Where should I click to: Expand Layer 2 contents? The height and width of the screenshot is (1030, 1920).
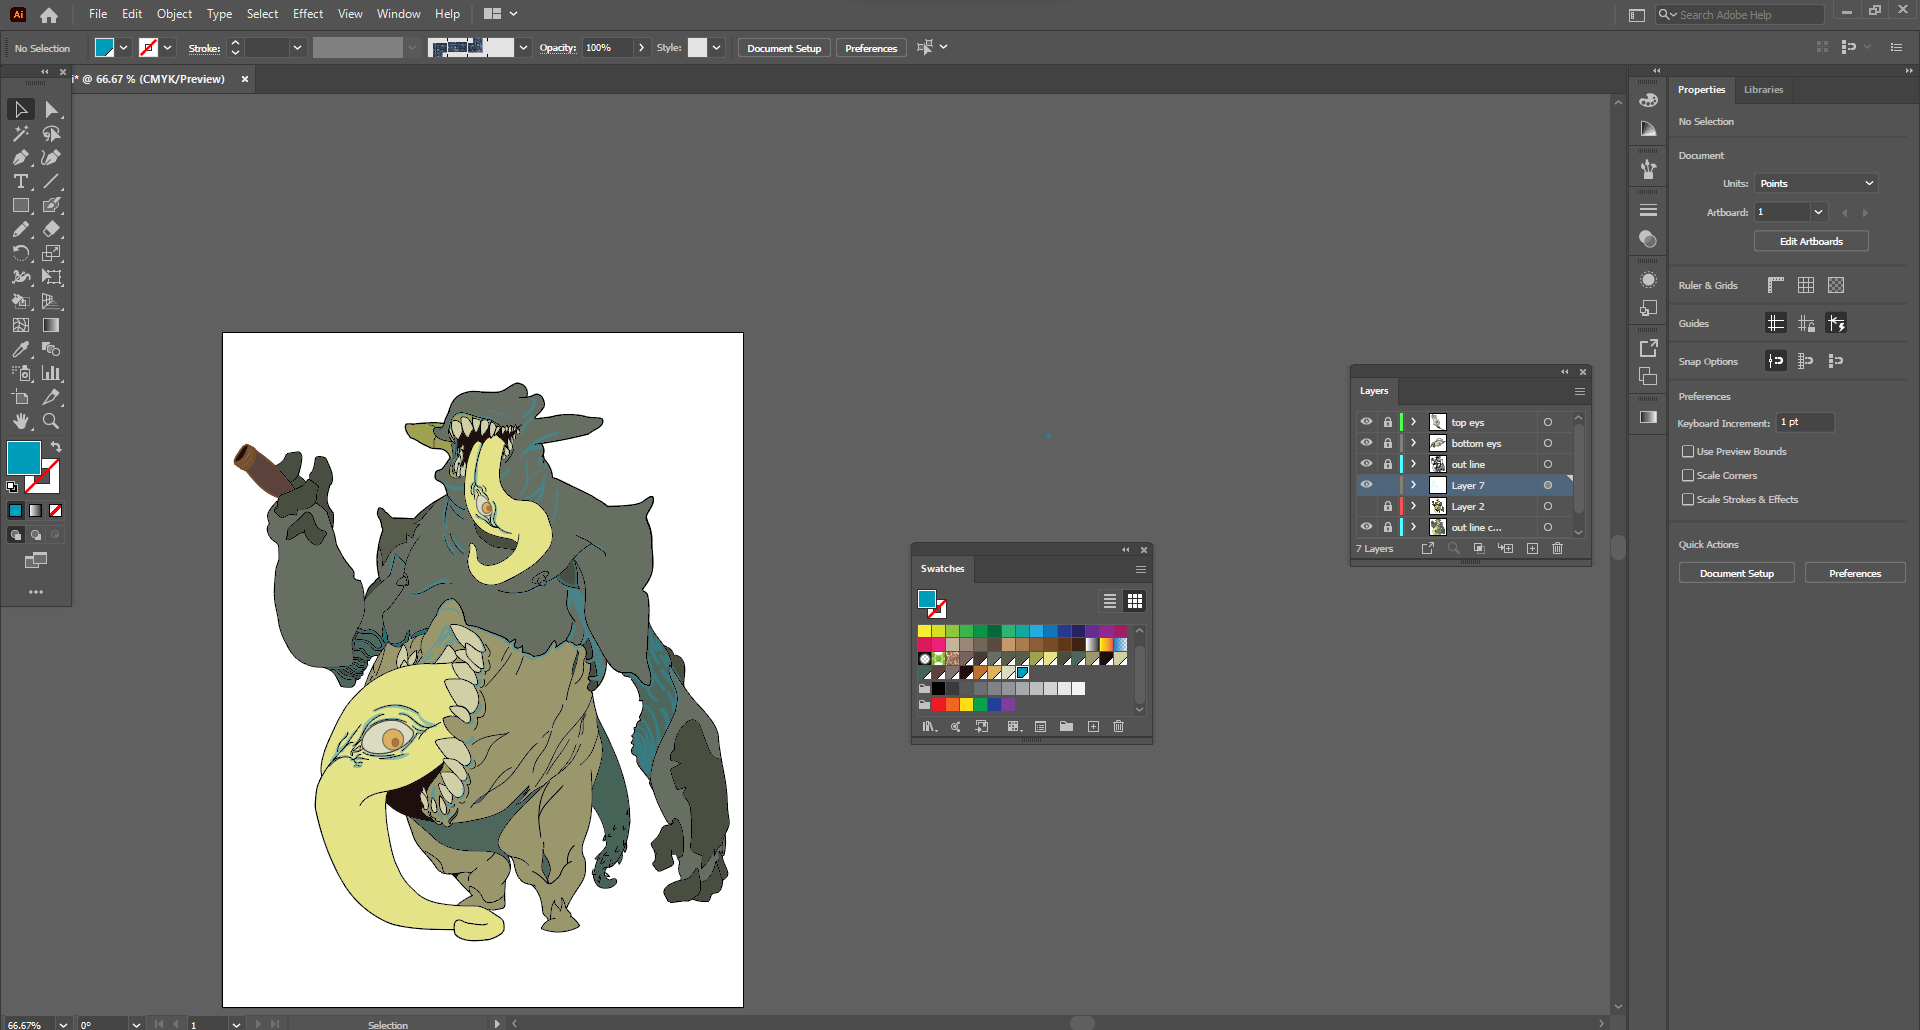pyautogui.click(x=1414, y=506)
